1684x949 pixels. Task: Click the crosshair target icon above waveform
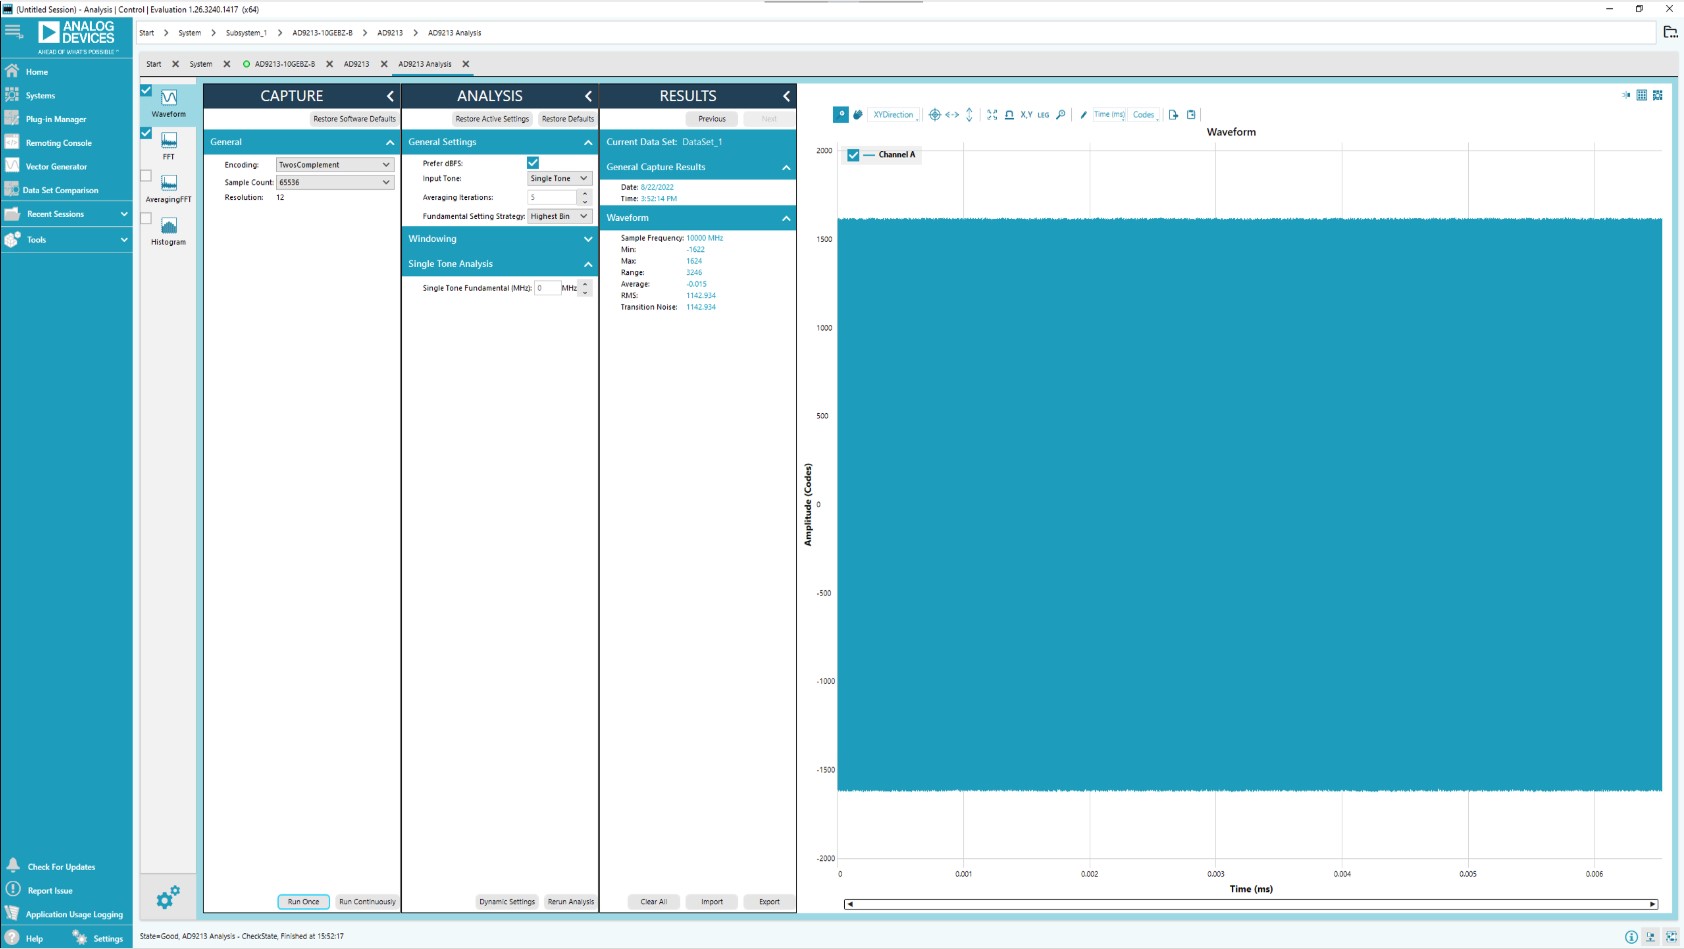pyautogui.click(x=935, y=115)
